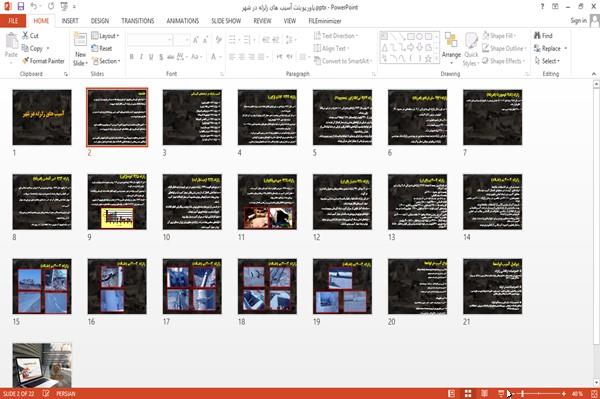Click Shape Outline option
The image size is (600, 399).
[504, 48]
